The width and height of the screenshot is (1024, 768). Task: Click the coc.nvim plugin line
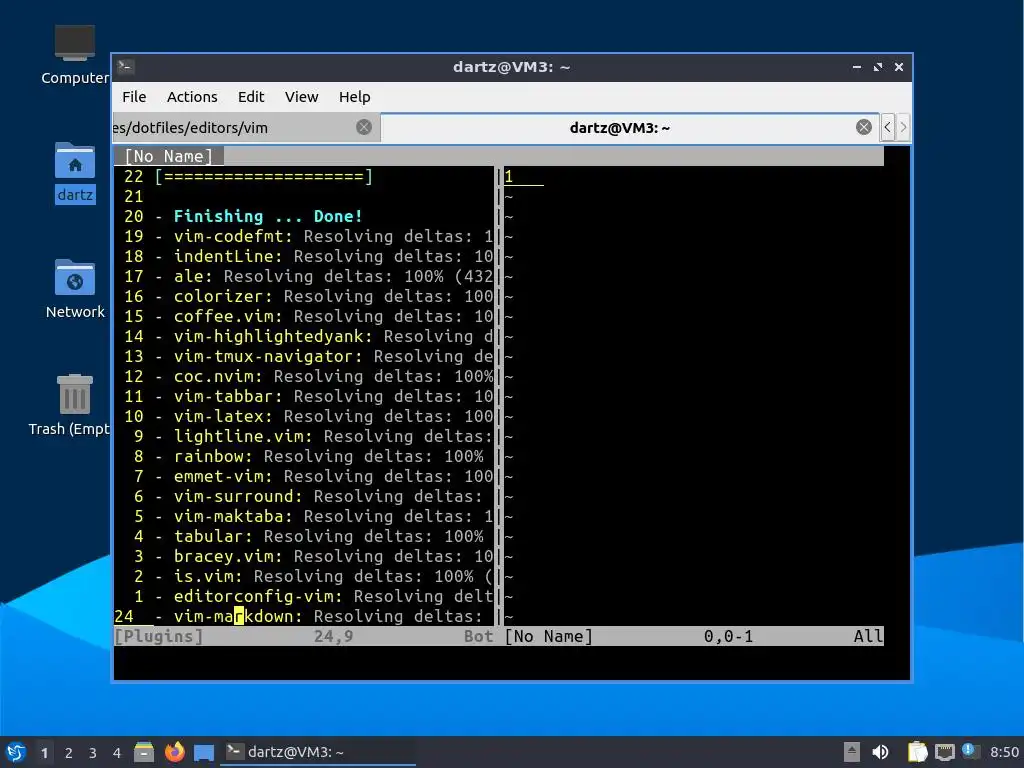(x=304, y=376)
